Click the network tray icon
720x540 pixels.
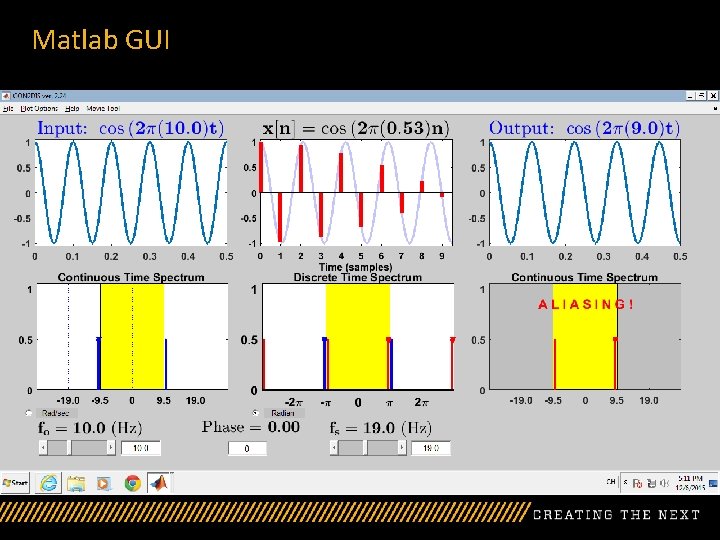[651, 483]
